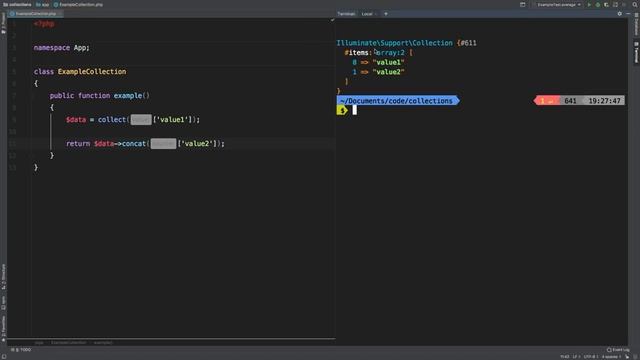Toggle the Terminal tool window button on right sidebar

(636, 52)
